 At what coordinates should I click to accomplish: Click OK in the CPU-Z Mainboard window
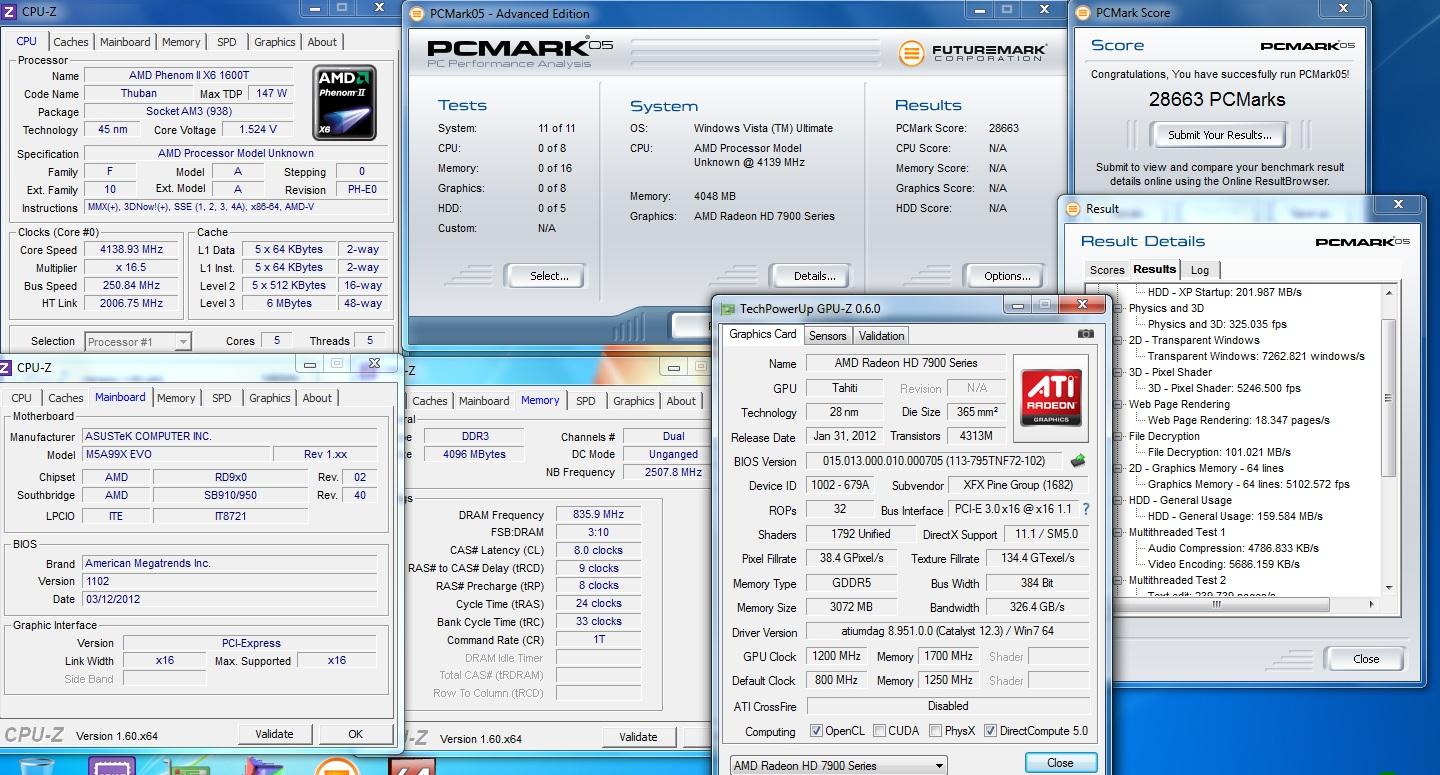[x=355, y=734]
